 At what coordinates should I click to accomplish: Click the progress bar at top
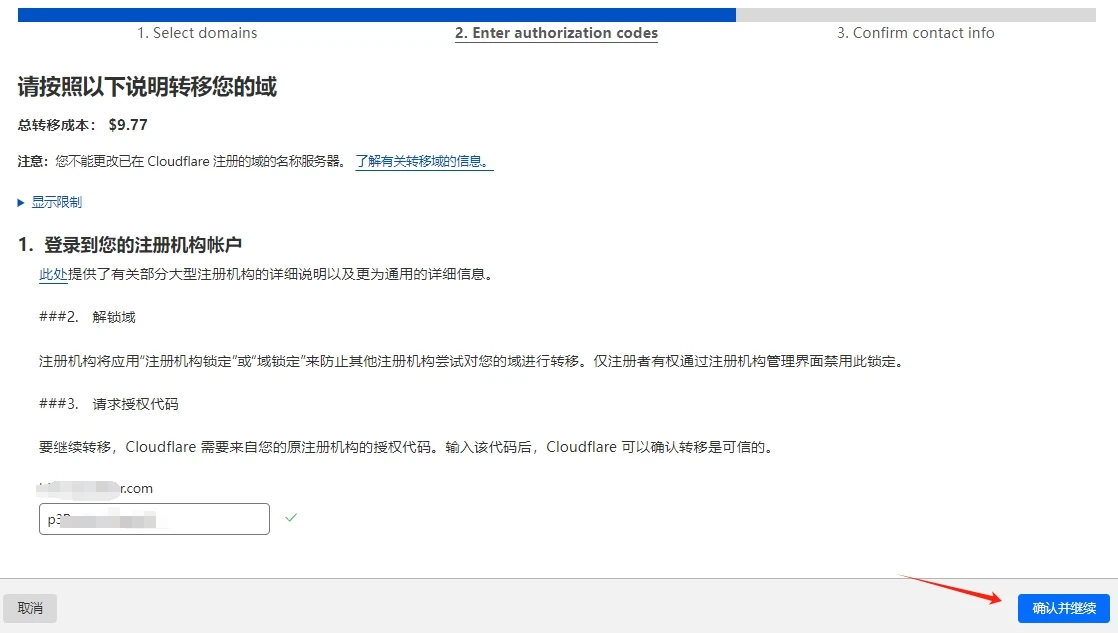pos(557,15)
